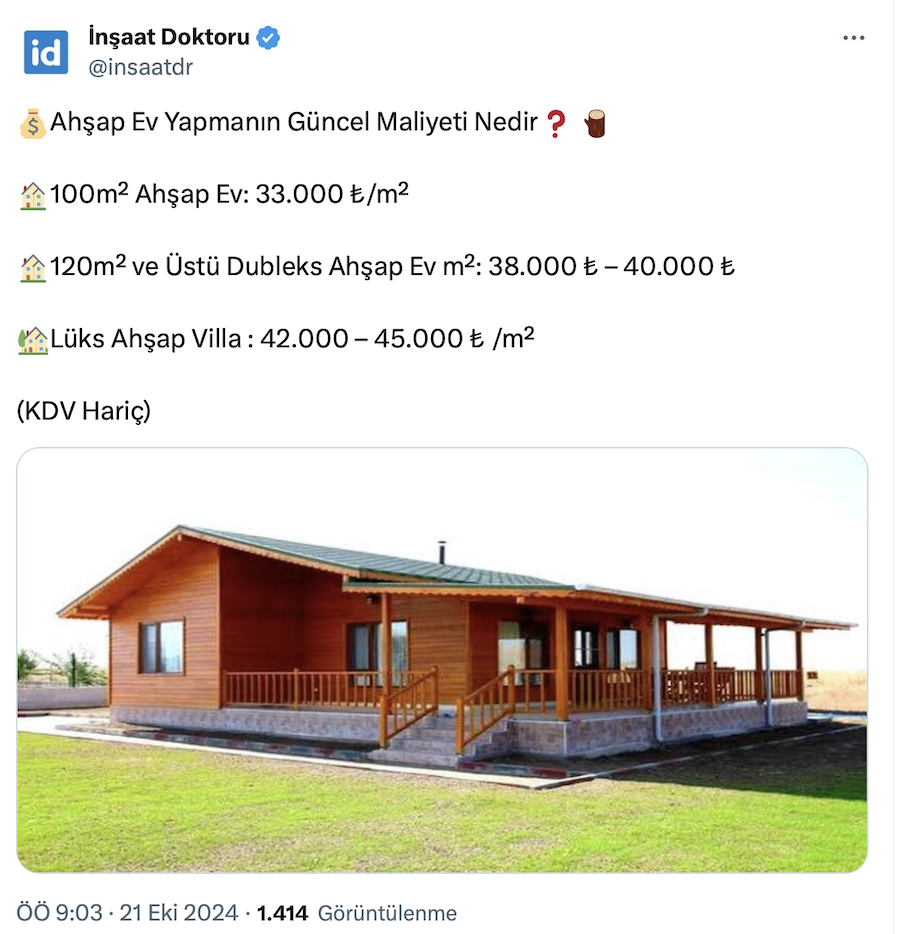Click the 38.000 ₺ – 40.000 ₺ price text
Screen dimensions: 908x934
point(611,268)
